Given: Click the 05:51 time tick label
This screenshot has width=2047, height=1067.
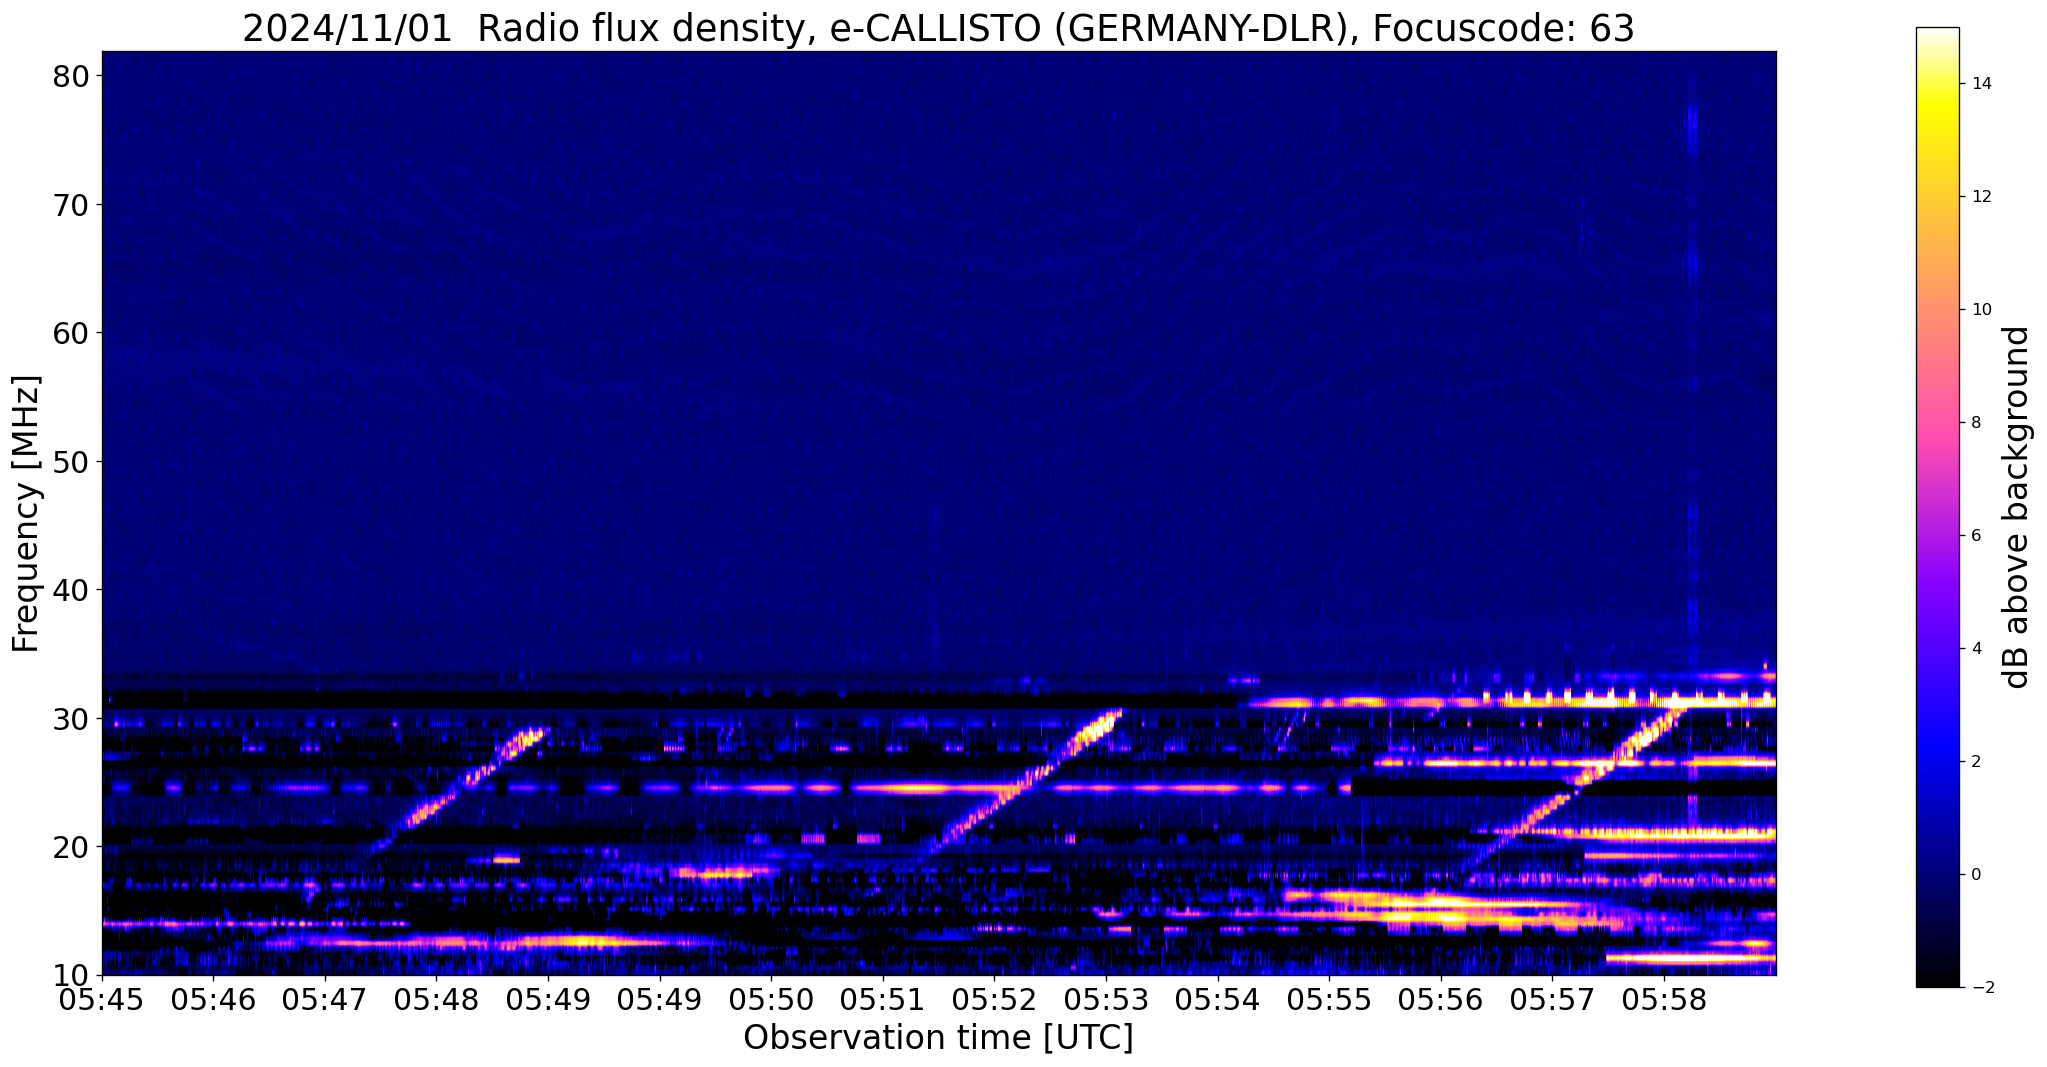Looking at the screenshot, I should coord(883,1000).
